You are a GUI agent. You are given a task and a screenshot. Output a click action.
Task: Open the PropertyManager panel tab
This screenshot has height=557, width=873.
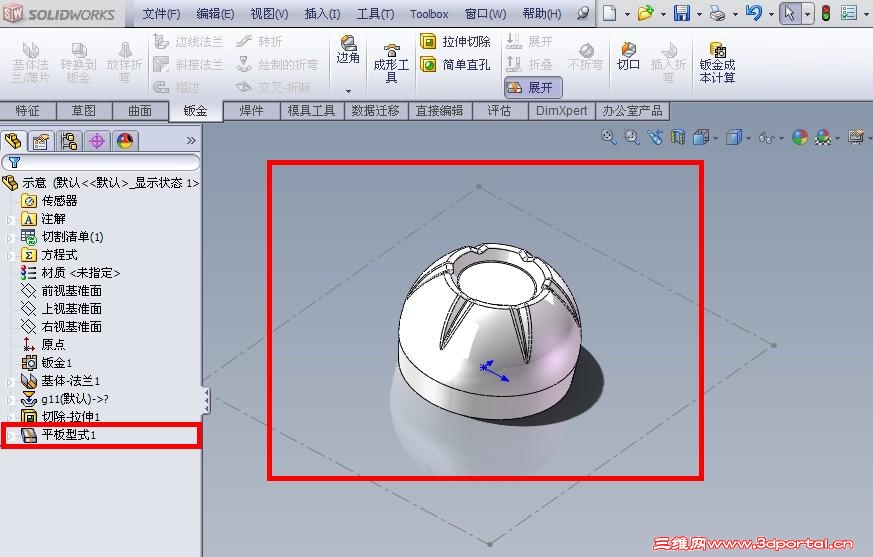pos(41,141)
